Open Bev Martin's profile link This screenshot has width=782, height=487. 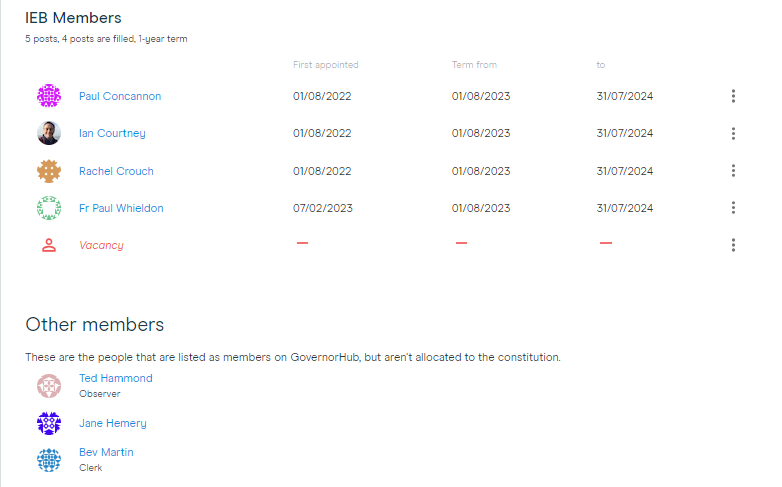click(106, 452)
